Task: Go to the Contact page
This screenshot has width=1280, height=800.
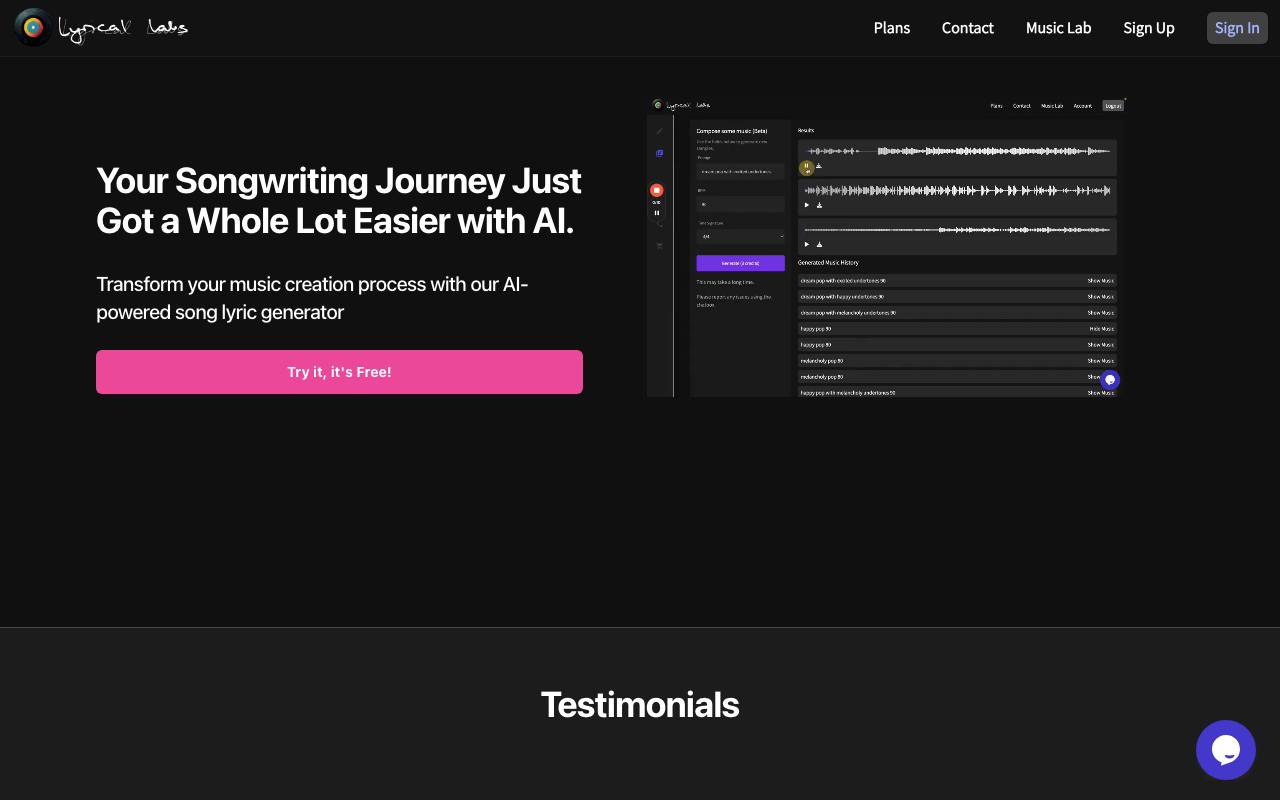Action: click(968, 28)
